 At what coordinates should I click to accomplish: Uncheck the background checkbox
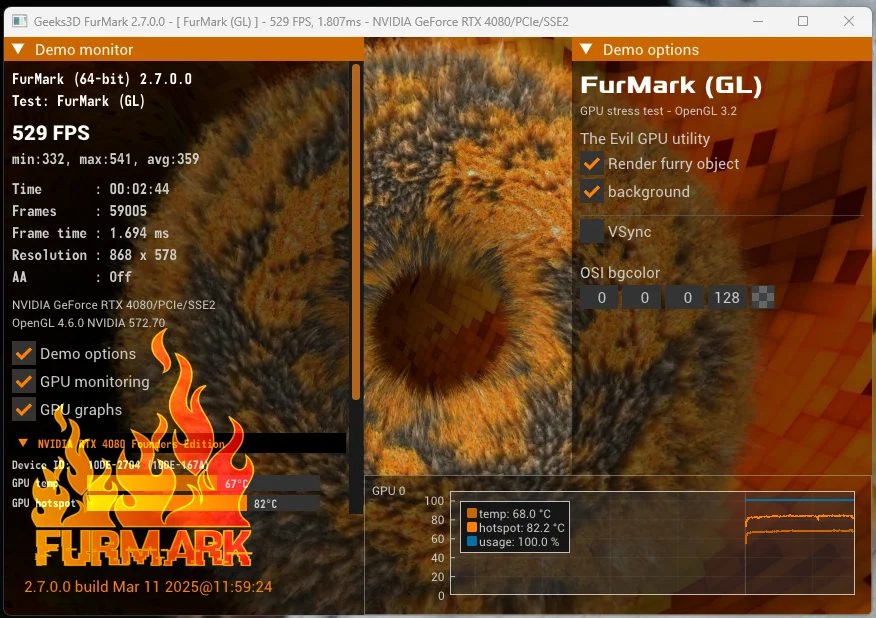pyautogui.click(x=592, y=192)
